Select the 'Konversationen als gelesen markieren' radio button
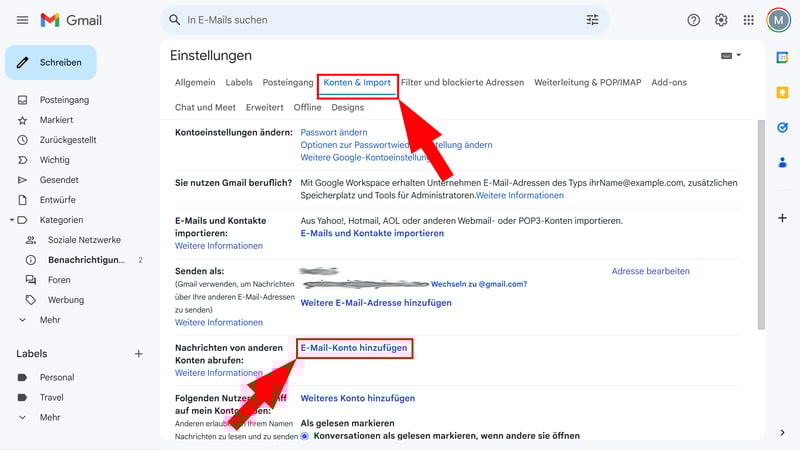800x450 pixels. click(306, 436)
